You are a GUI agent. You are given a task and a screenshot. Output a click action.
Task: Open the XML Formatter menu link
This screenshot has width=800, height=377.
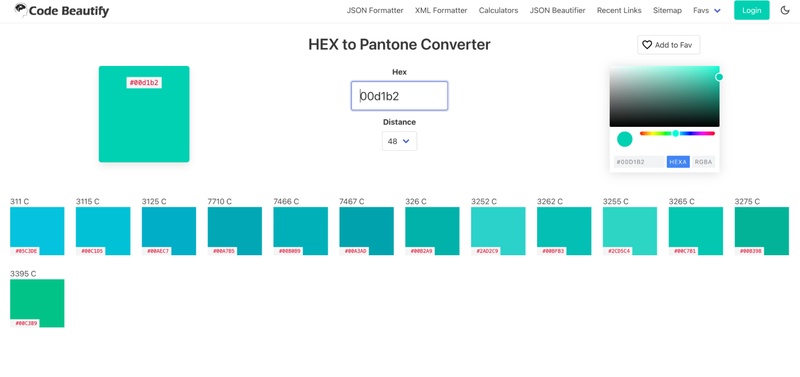(x=441, y=10)
